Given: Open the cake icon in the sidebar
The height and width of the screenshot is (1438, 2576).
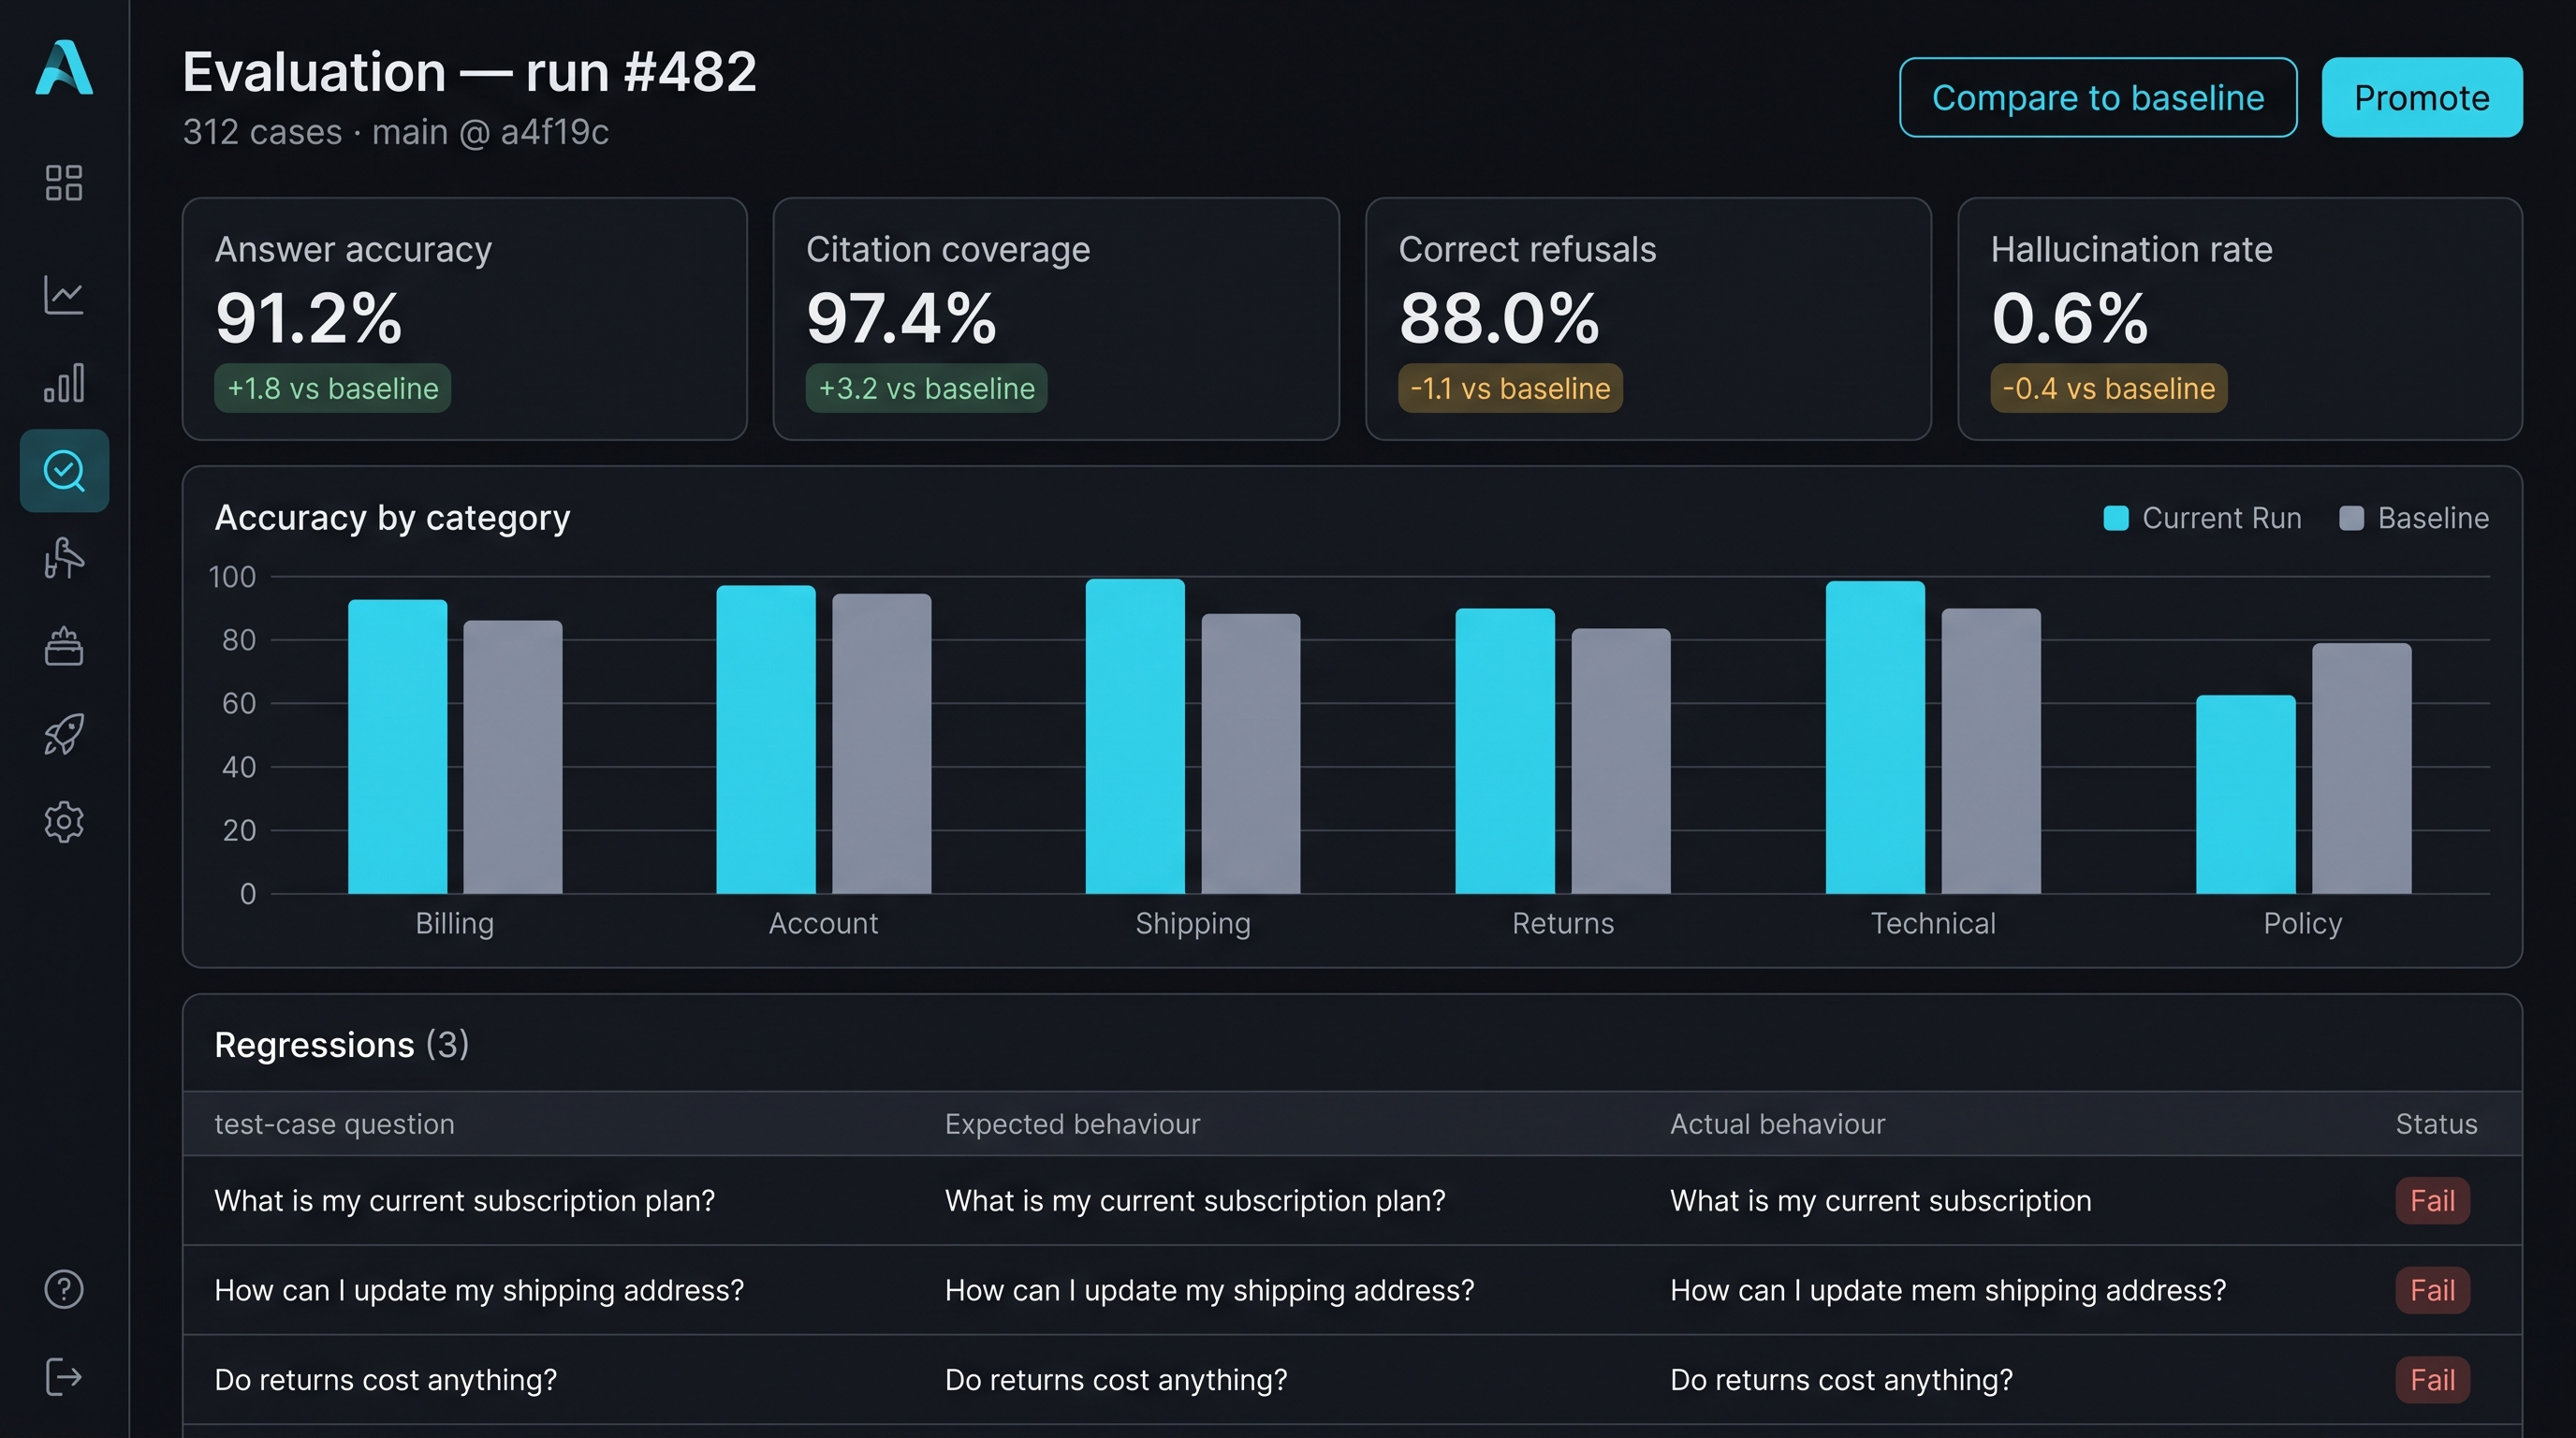Looking at the screenshot, I should coord(64,646).
